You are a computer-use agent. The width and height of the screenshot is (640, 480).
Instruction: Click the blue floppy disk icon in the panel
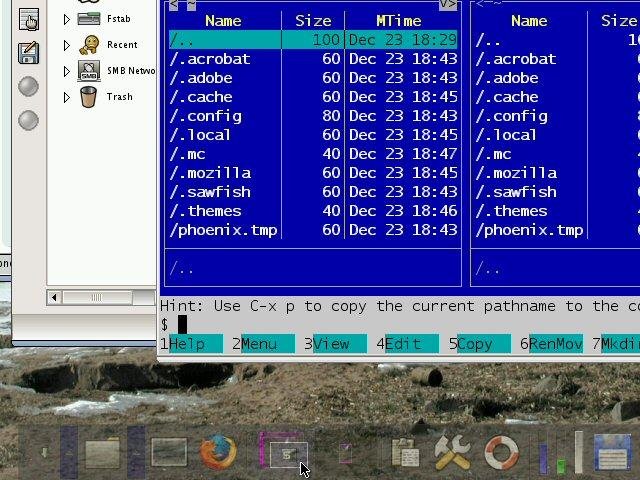613,452
